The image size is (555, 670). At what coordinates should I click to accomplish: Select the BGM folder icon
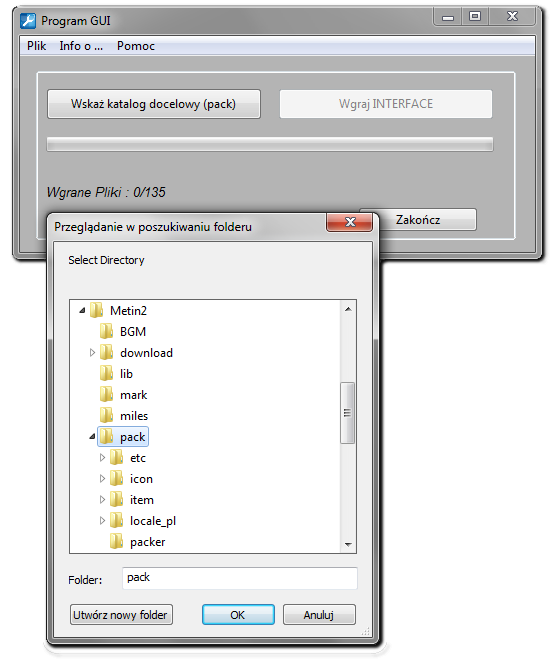pos(106,331)
